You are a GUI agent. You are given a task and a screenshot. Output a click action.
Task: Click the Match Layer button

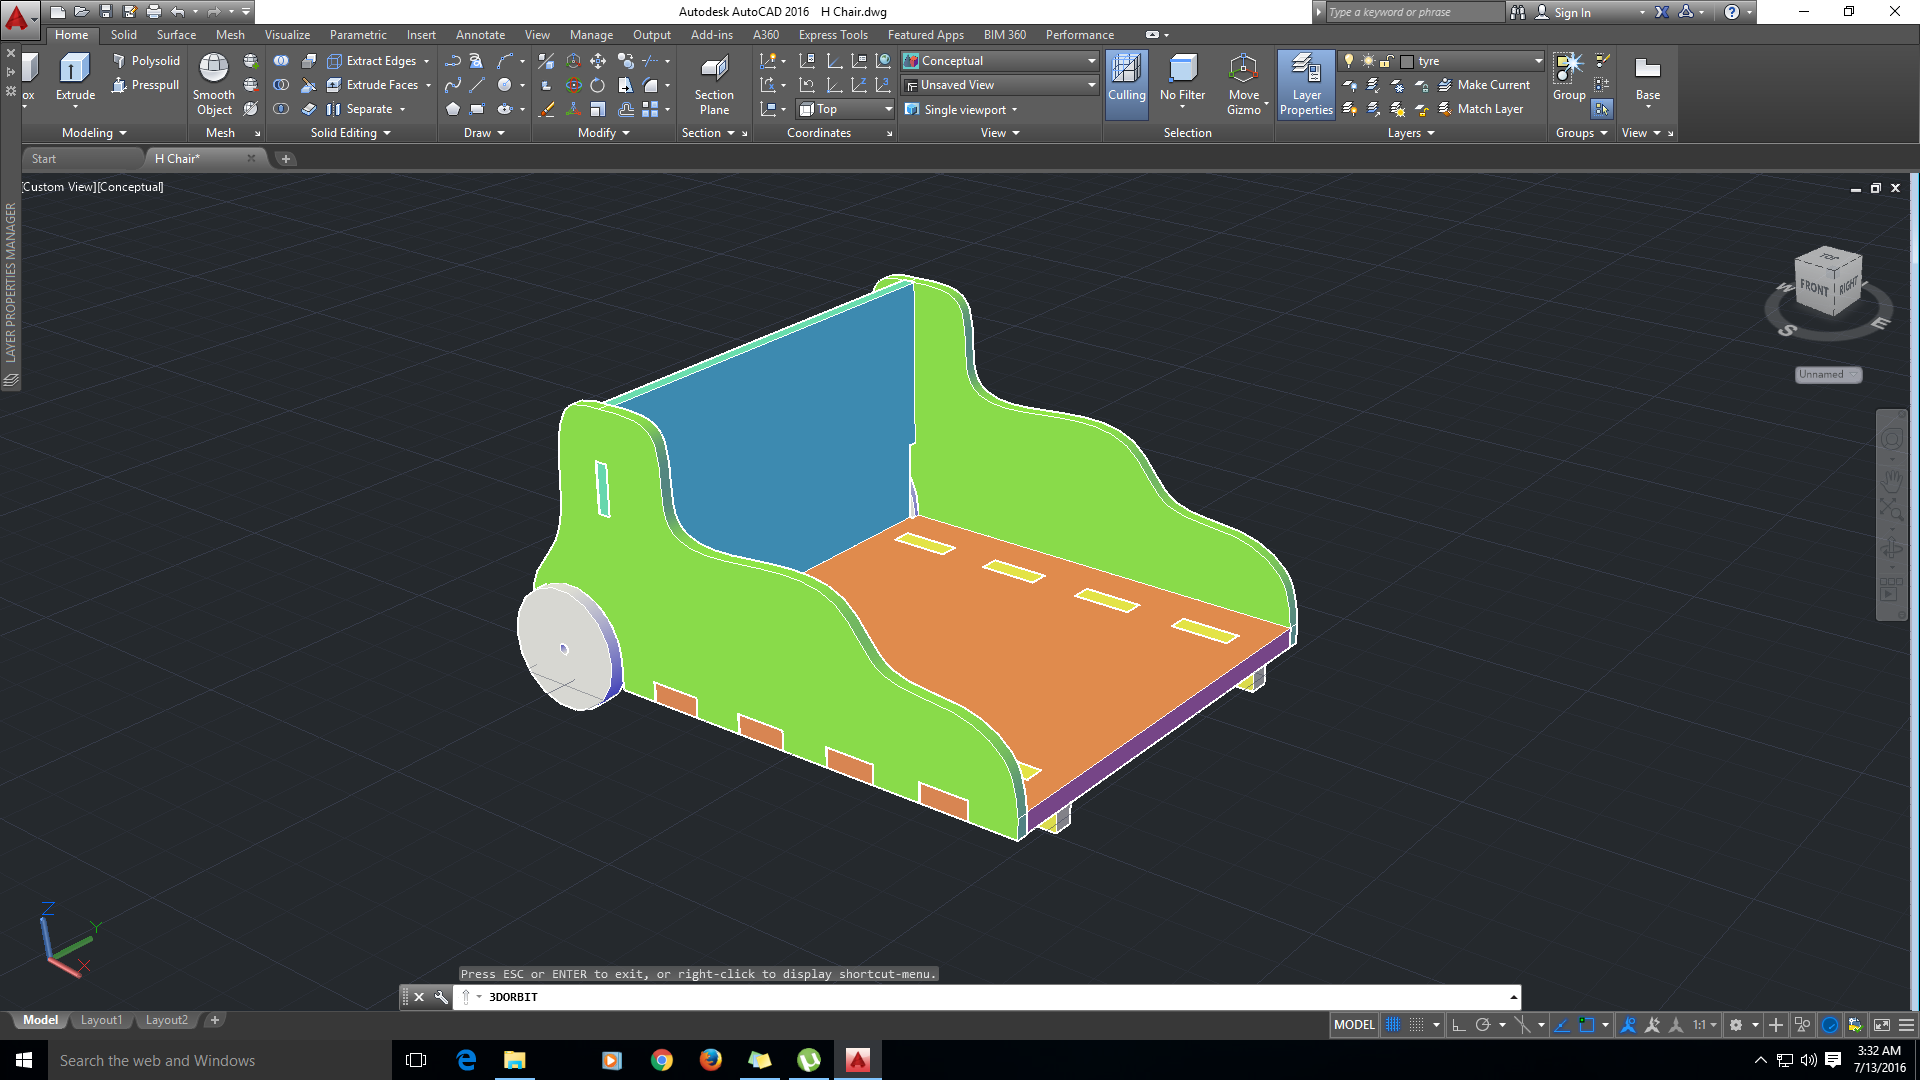1480,109
